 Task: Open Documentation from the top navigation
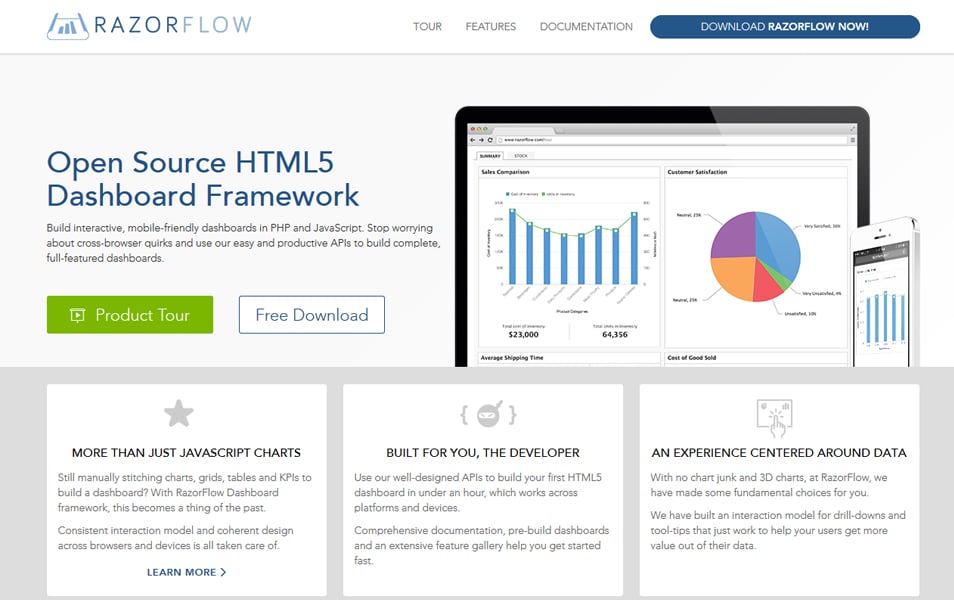(x=586, y=27)
